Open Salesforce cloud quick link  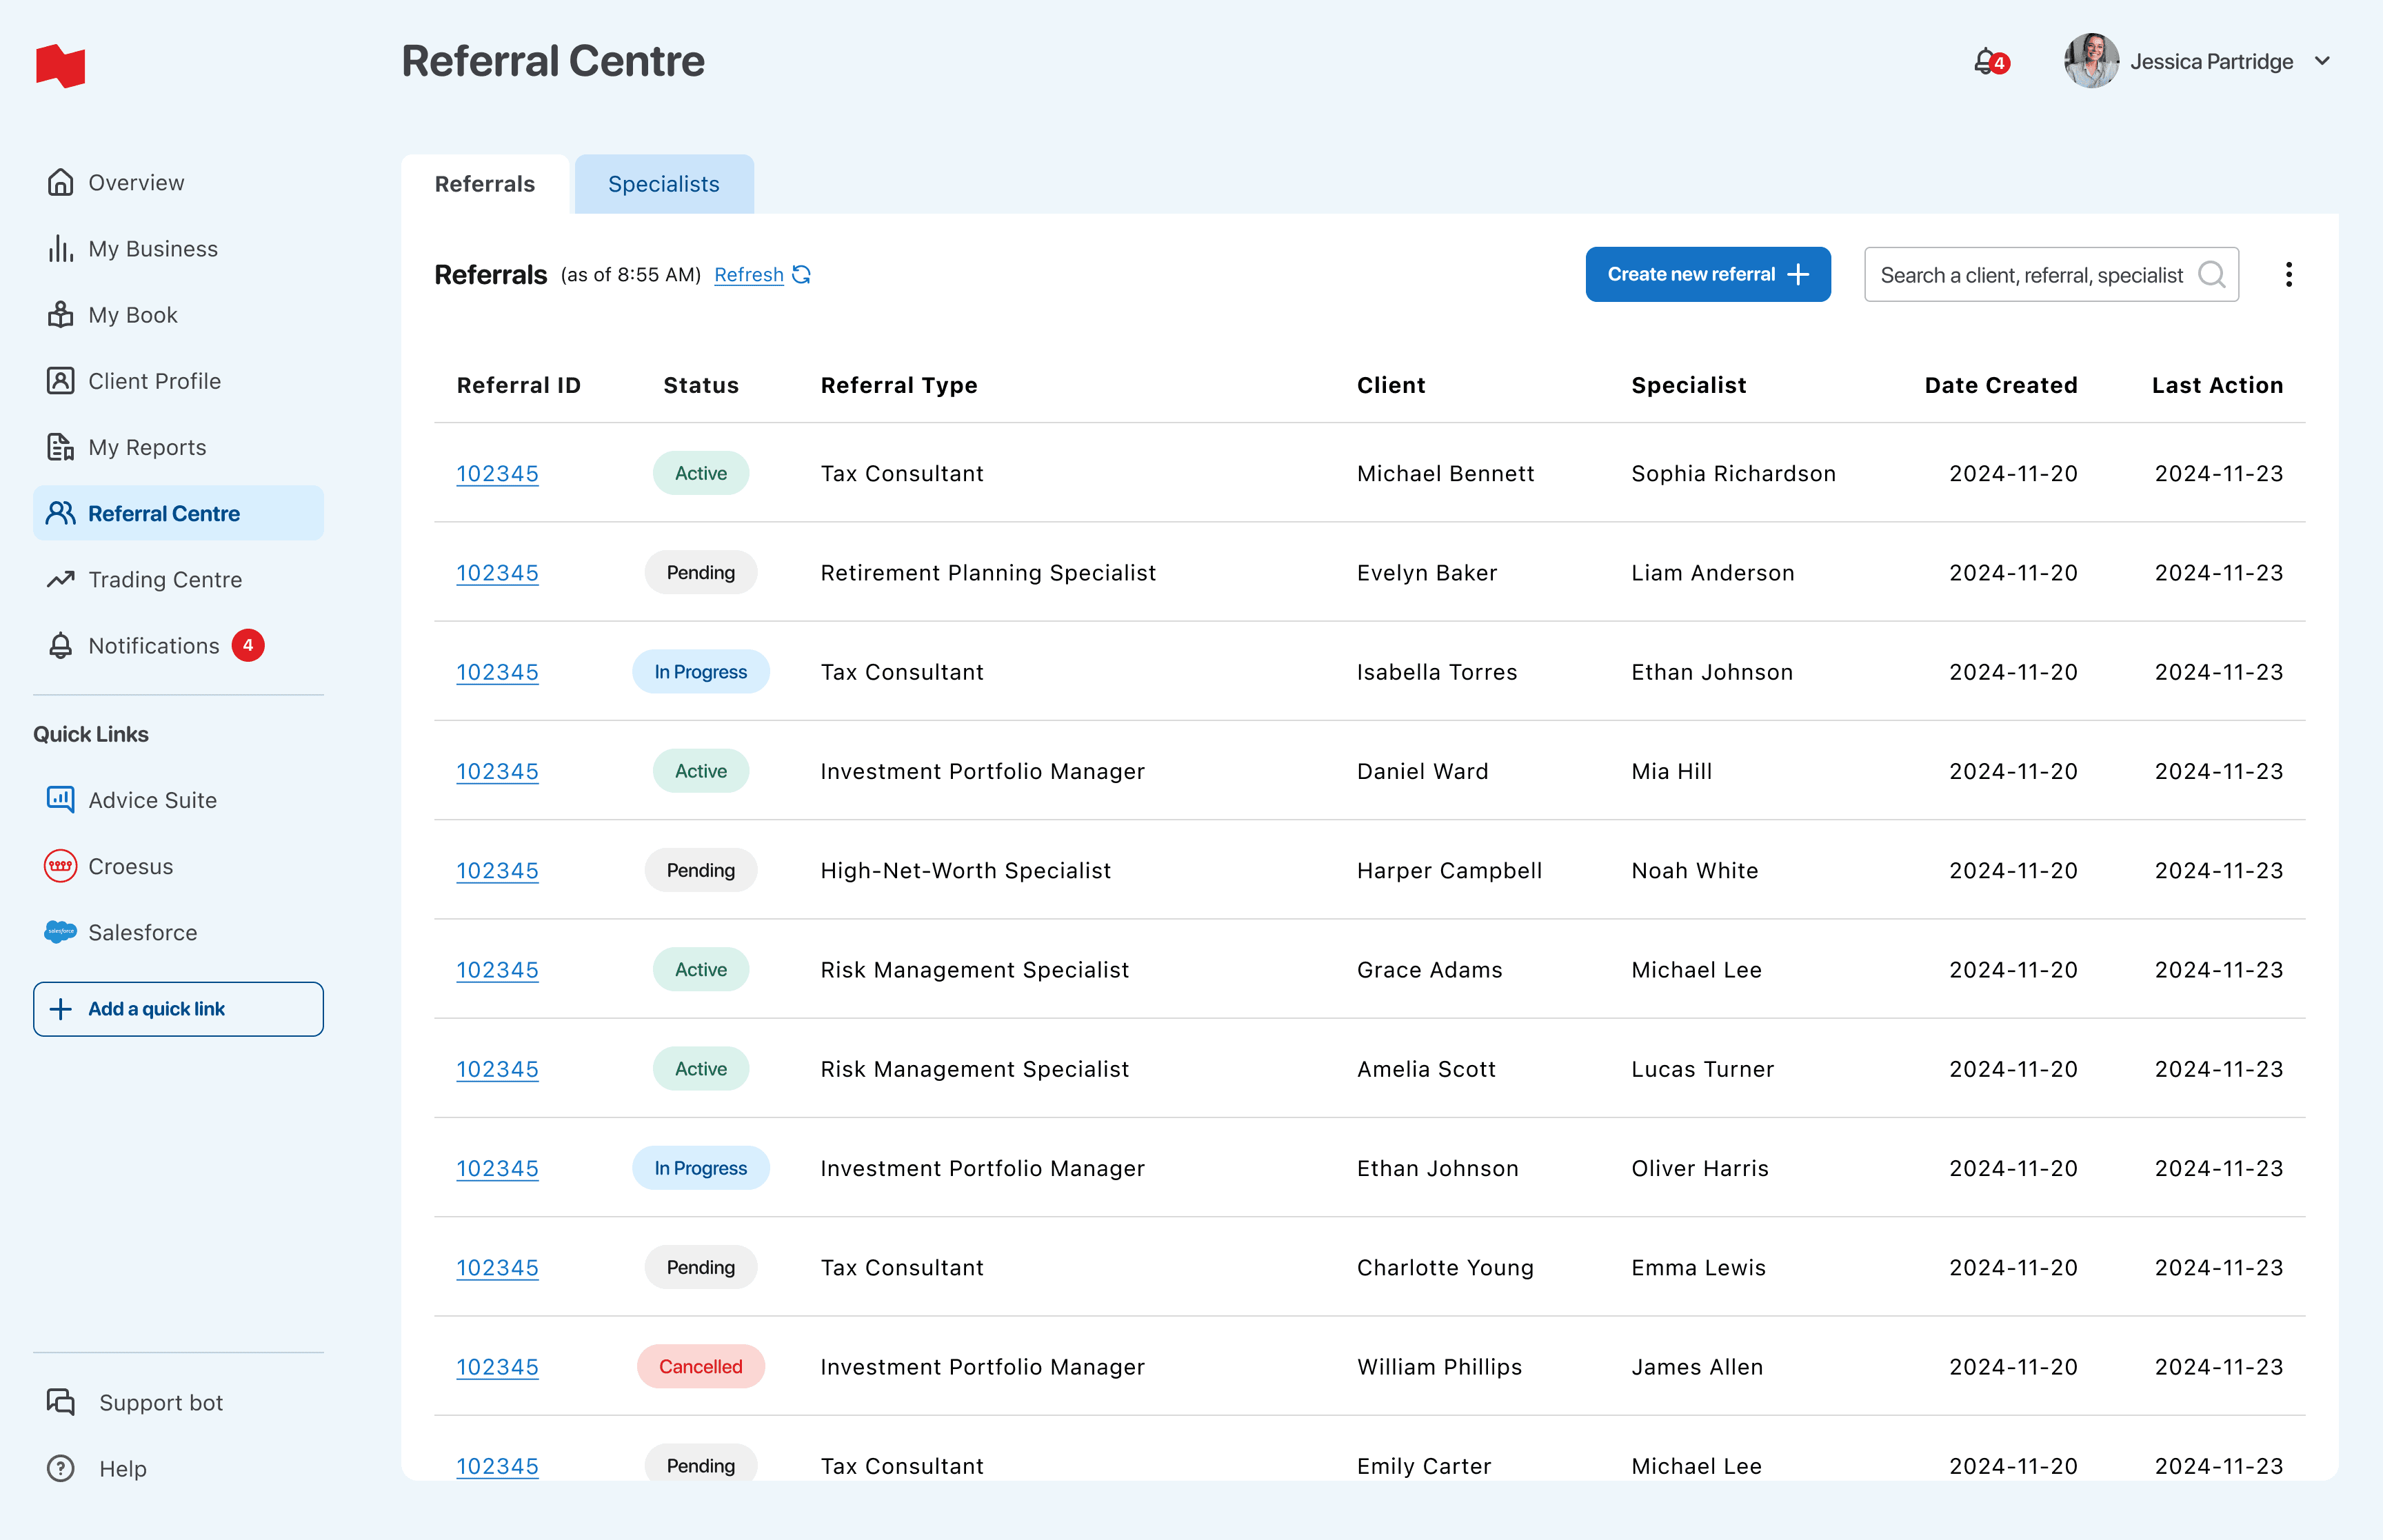pos(60,932)
